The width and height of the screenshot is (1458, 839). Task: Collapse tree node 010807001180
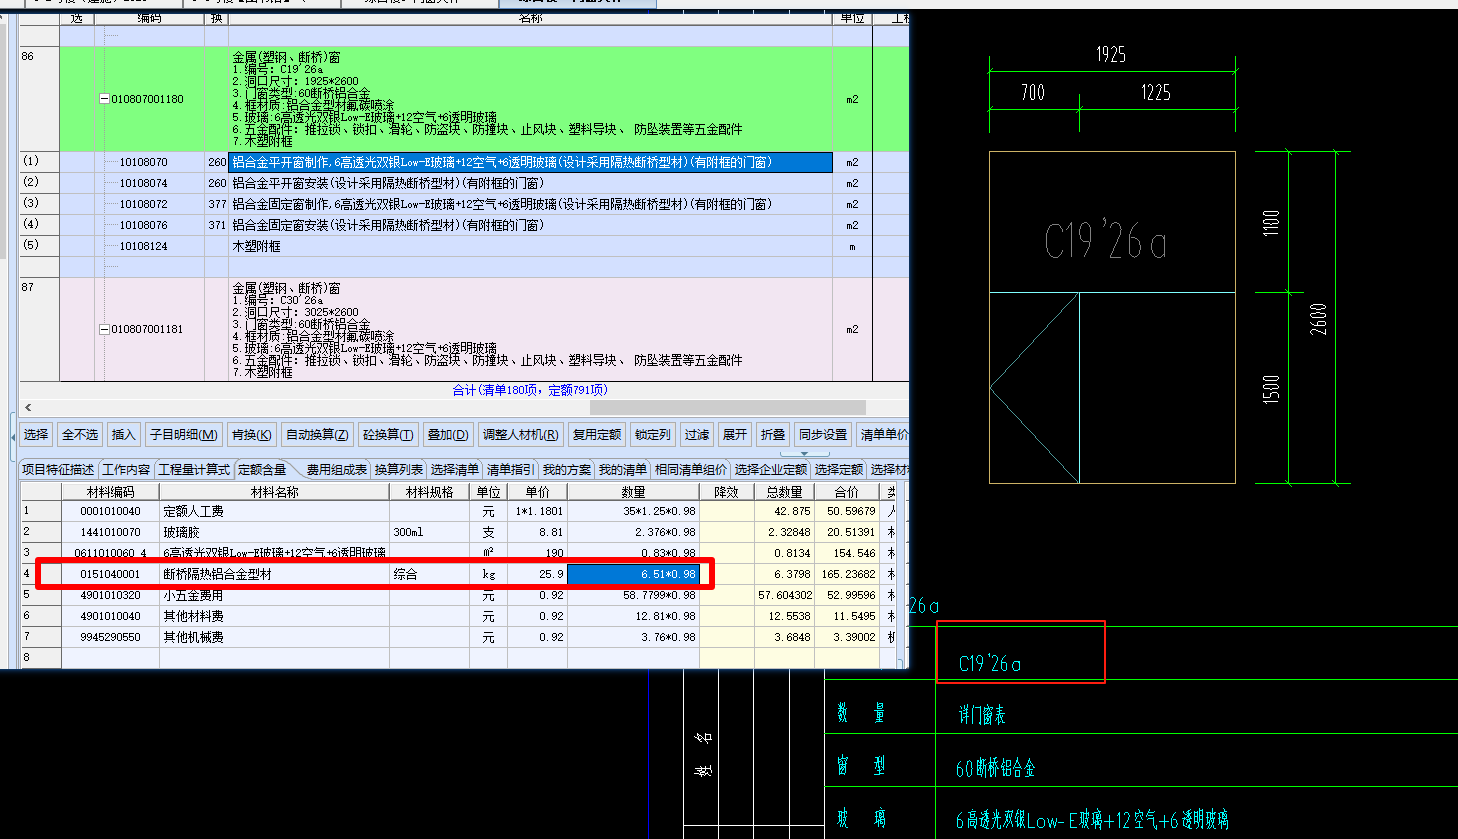(x=104, y=99)
